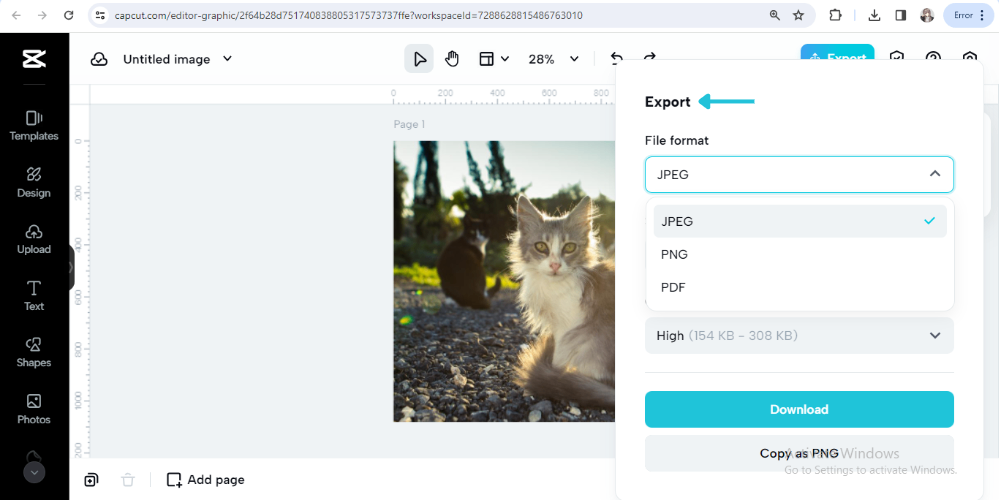The height and width of the screenshot is (500, 1000).
Task: Duplicate the page using bottom icon
Action: pyautogui.click(x=91, y=480)
